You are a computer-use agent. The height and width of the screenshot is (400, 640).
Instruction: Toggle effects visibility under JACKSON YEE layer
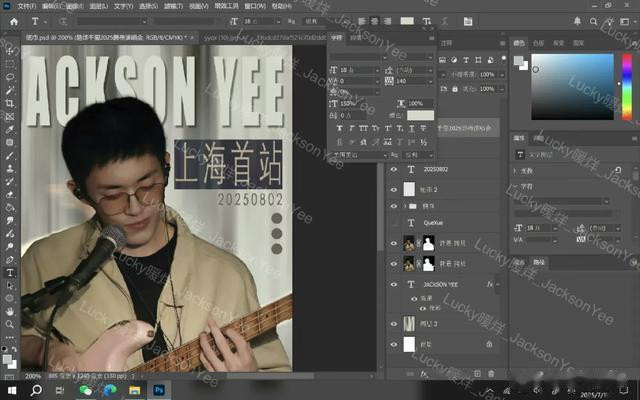coord(414,299)
